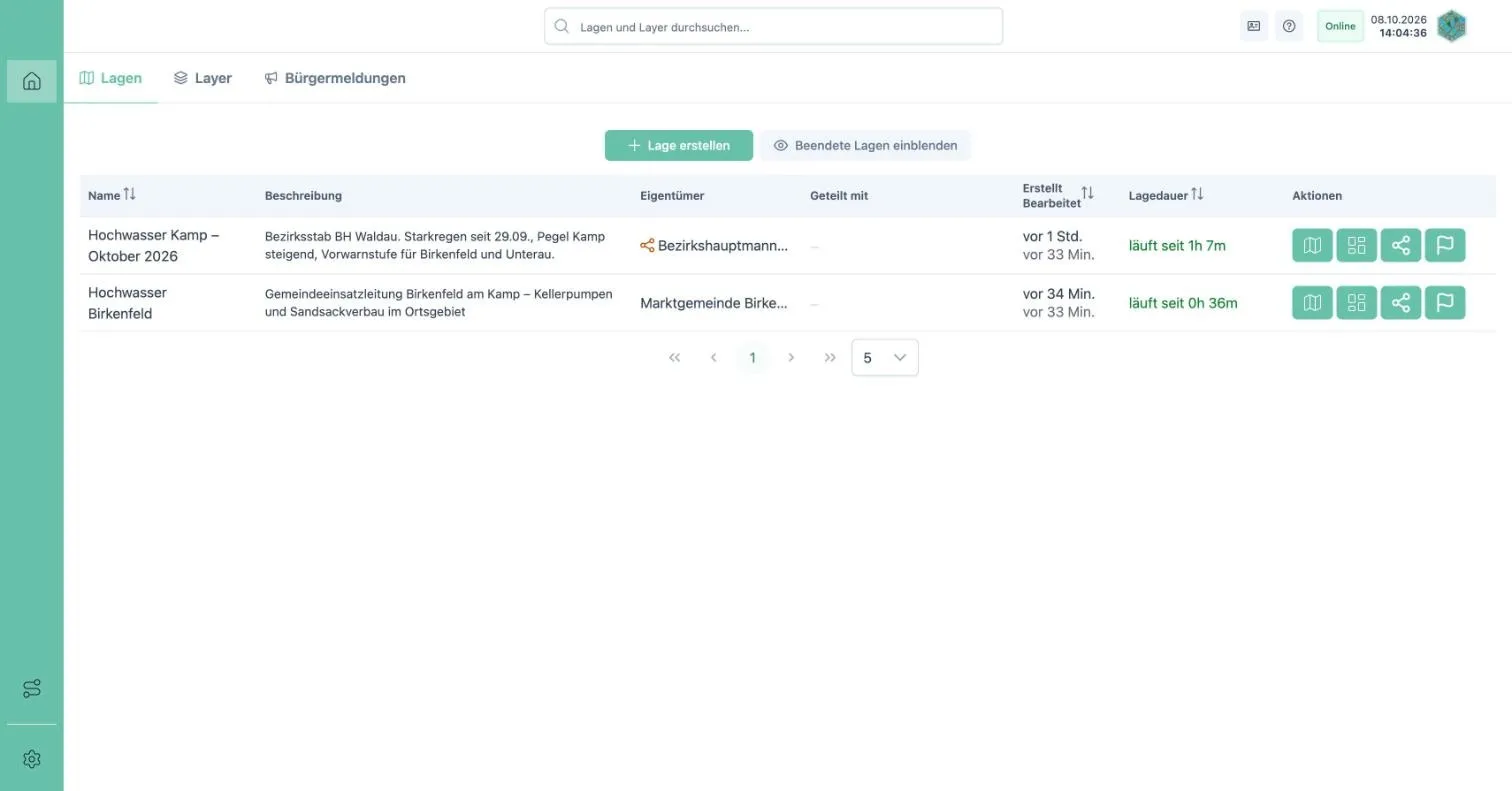Open the ID card icon in header
This screenshot has height=791, width=1512.
click(x=1254, y=26)
